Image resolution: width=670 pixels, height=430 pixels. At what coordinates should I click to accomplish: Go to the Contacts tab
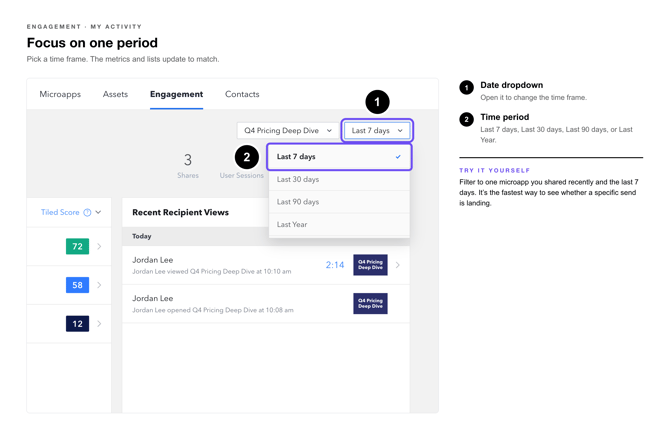click(242, 94)
